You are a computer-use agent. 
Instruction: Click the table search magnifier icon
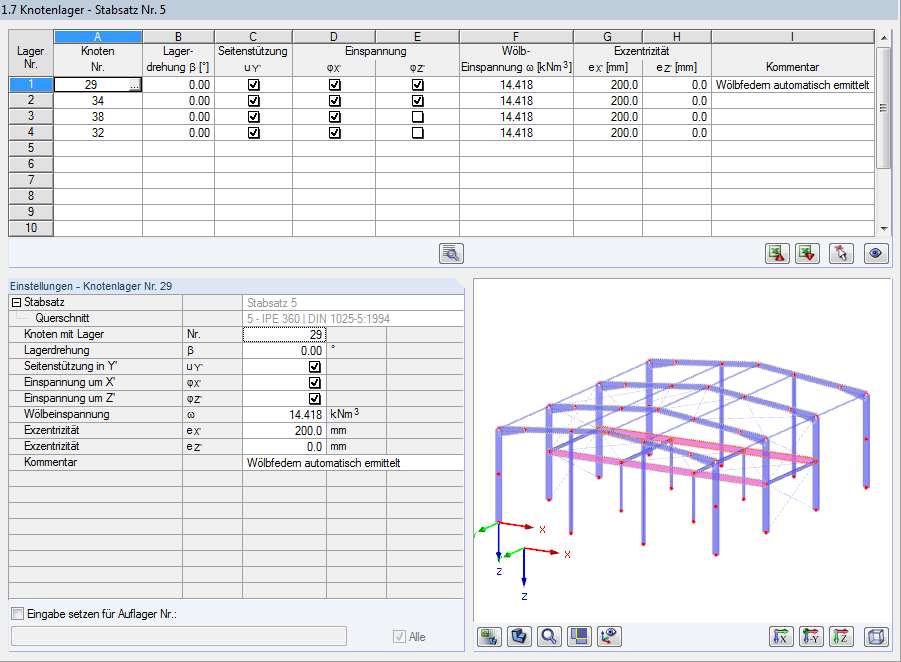tap(451, 253)
